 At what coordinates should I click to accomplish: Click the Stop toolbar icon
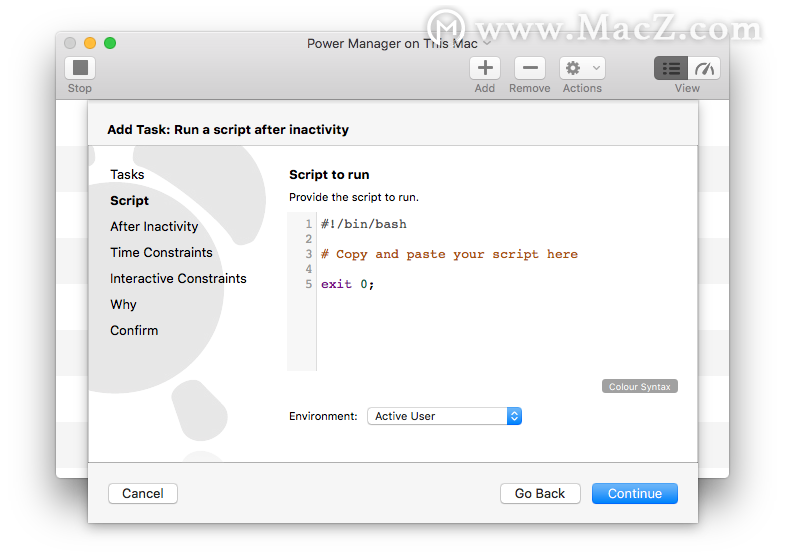(80, 68)
